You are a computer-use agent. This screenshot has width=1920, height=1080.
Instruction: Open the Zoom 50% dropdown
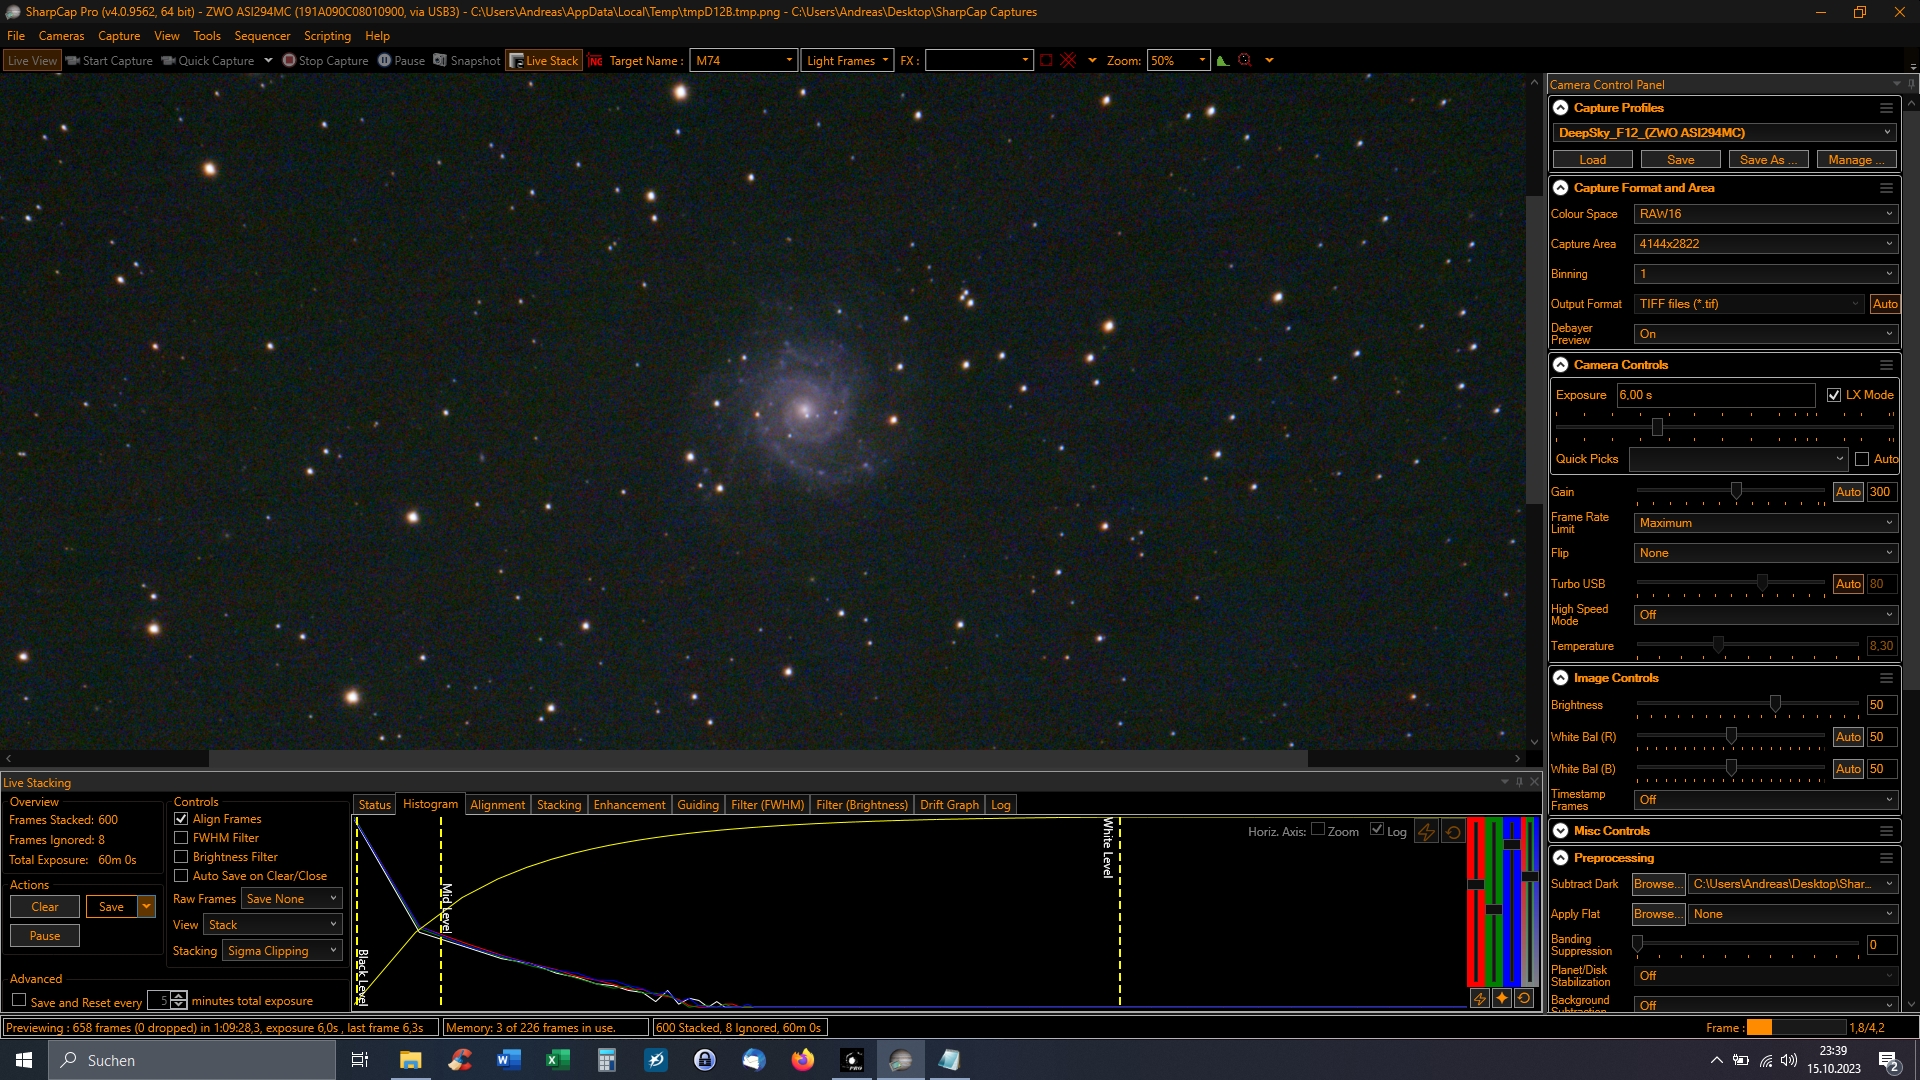(x=1178, y=61)
